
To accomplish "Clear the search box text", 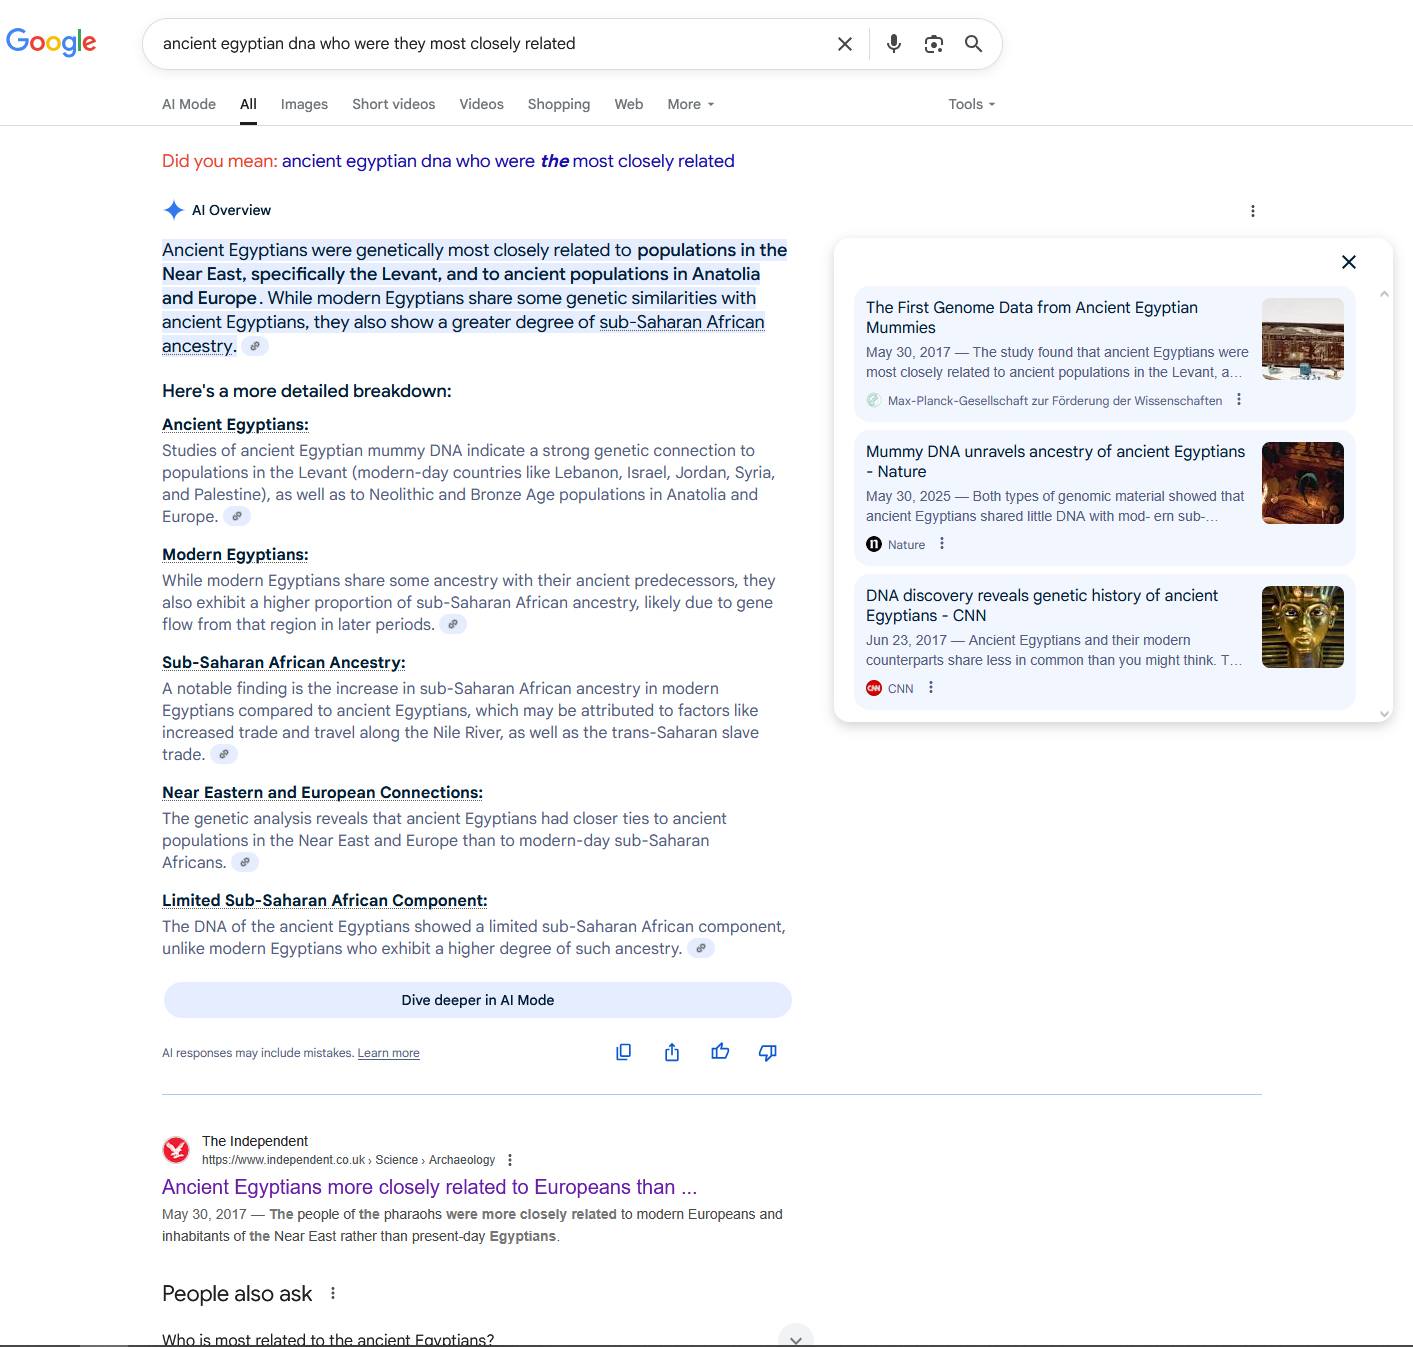I will (x=845, y=44).
